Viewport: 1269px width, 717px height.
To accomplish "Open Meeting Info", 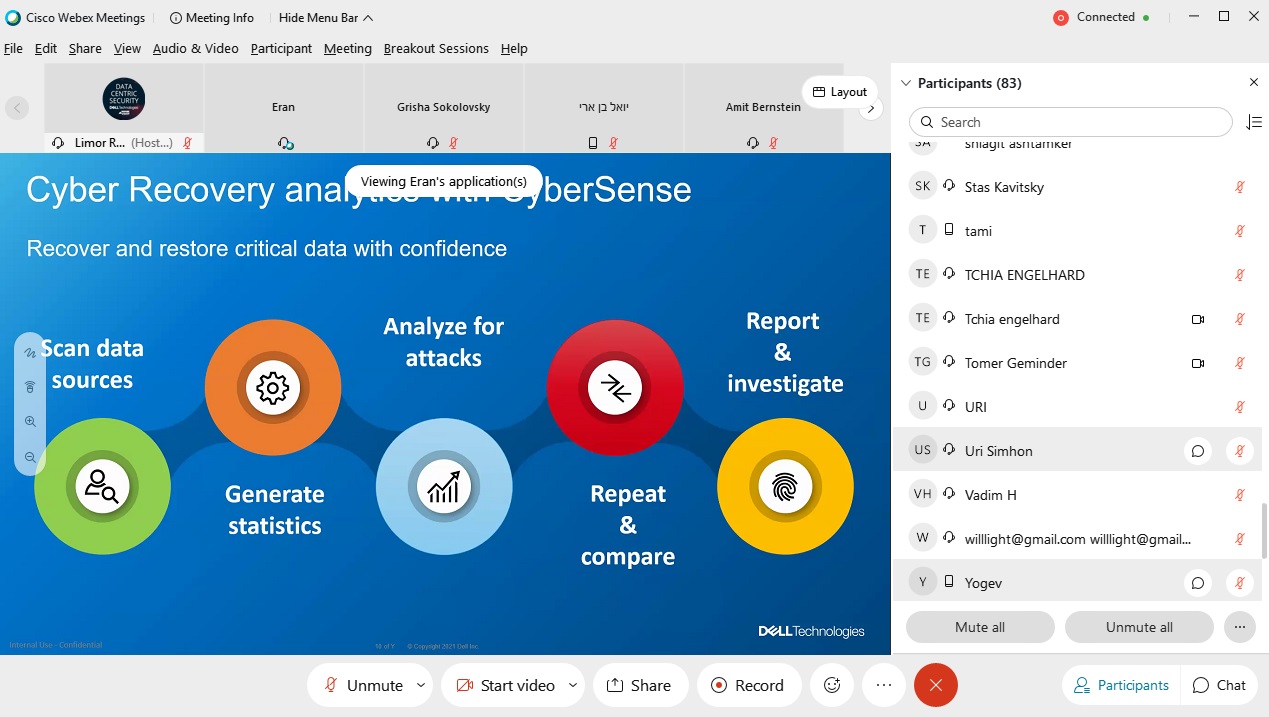I will (x=212, y=17).
